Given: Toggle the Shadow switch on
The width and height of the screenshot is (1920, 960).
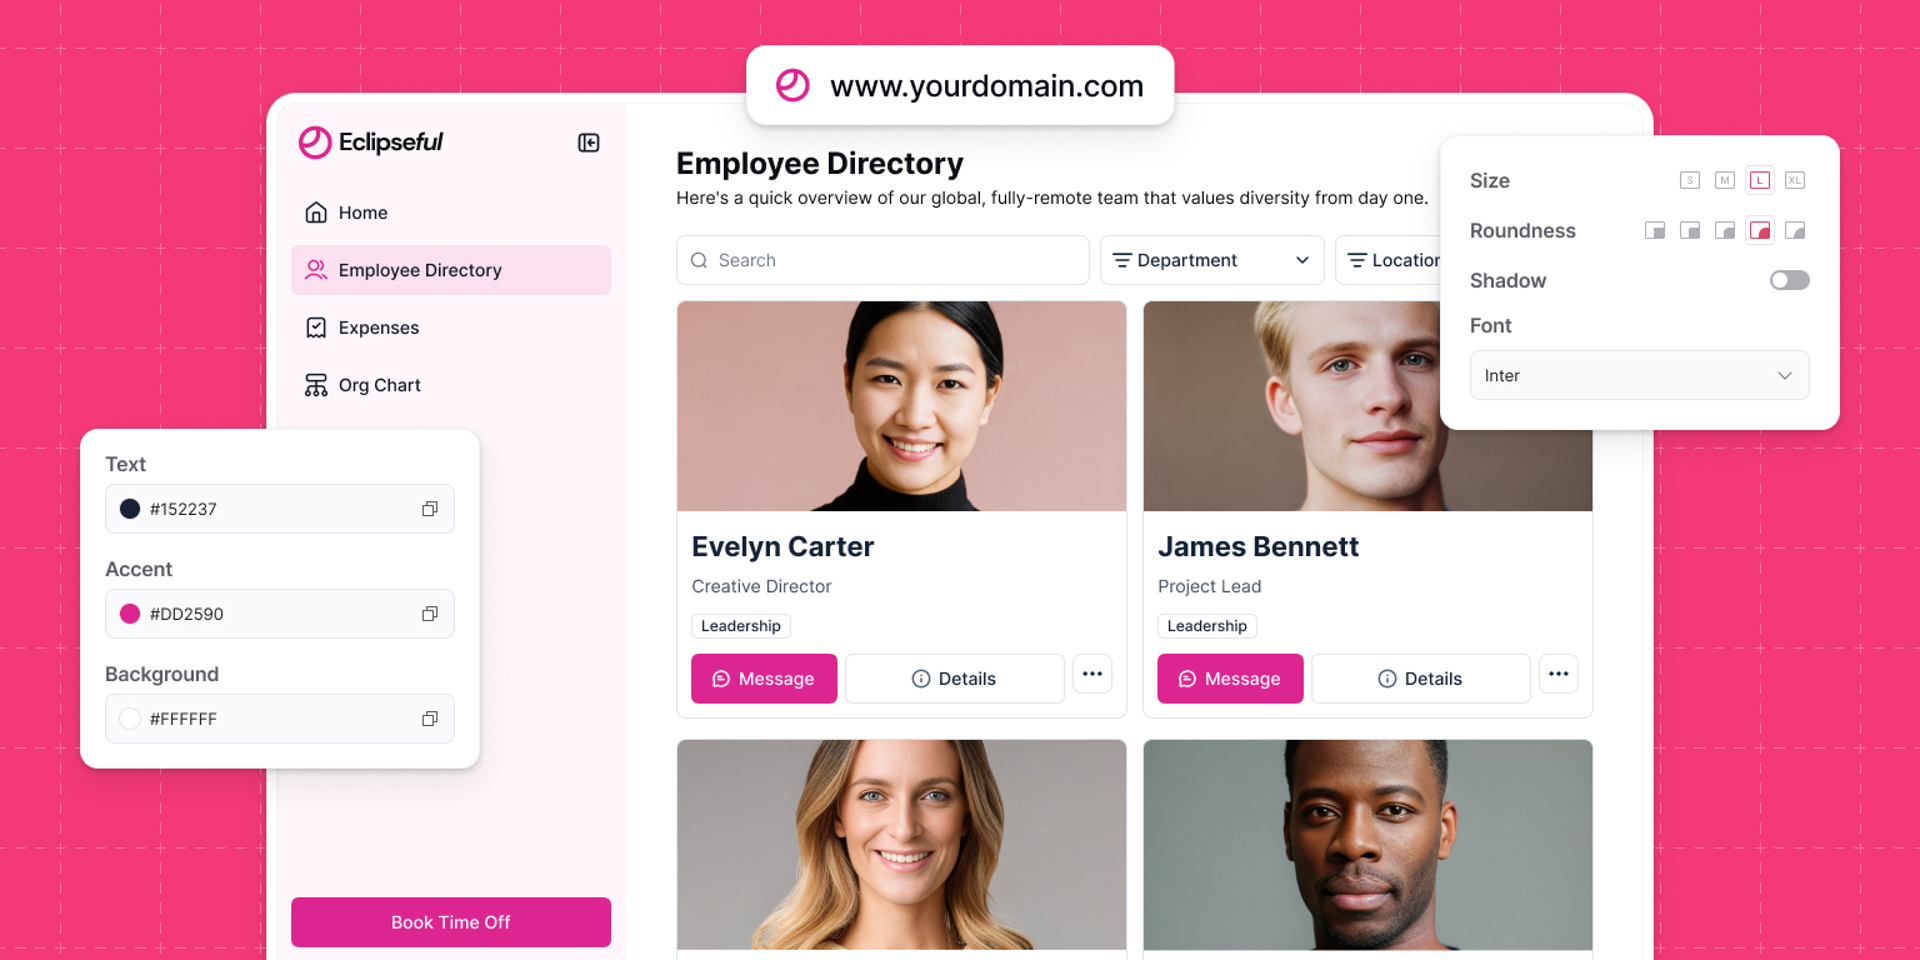Looking at the screenshot, I should pyautogui.click(x=1789, y=281).
